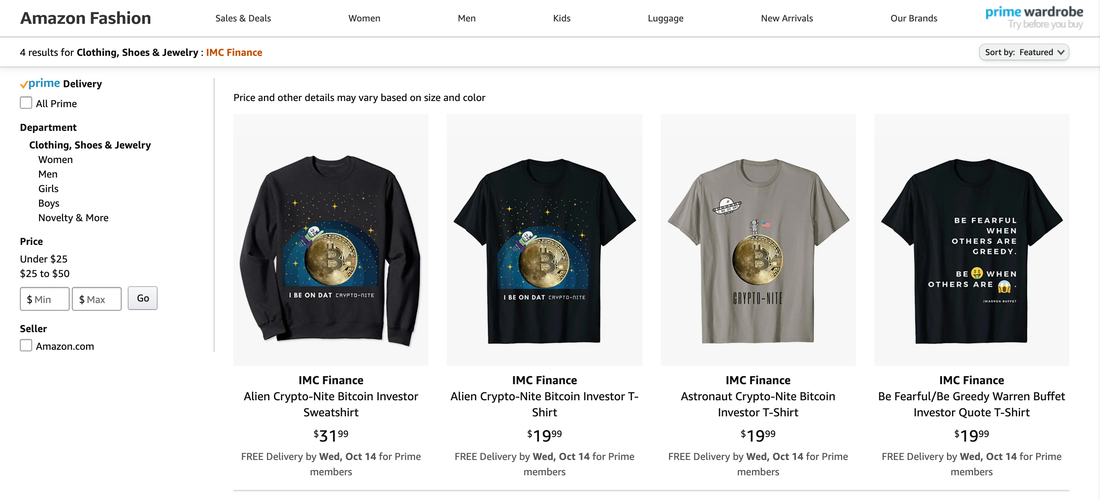Filter by Under $25 price range
Screen dimensions: 1100x499
(44, 259)
